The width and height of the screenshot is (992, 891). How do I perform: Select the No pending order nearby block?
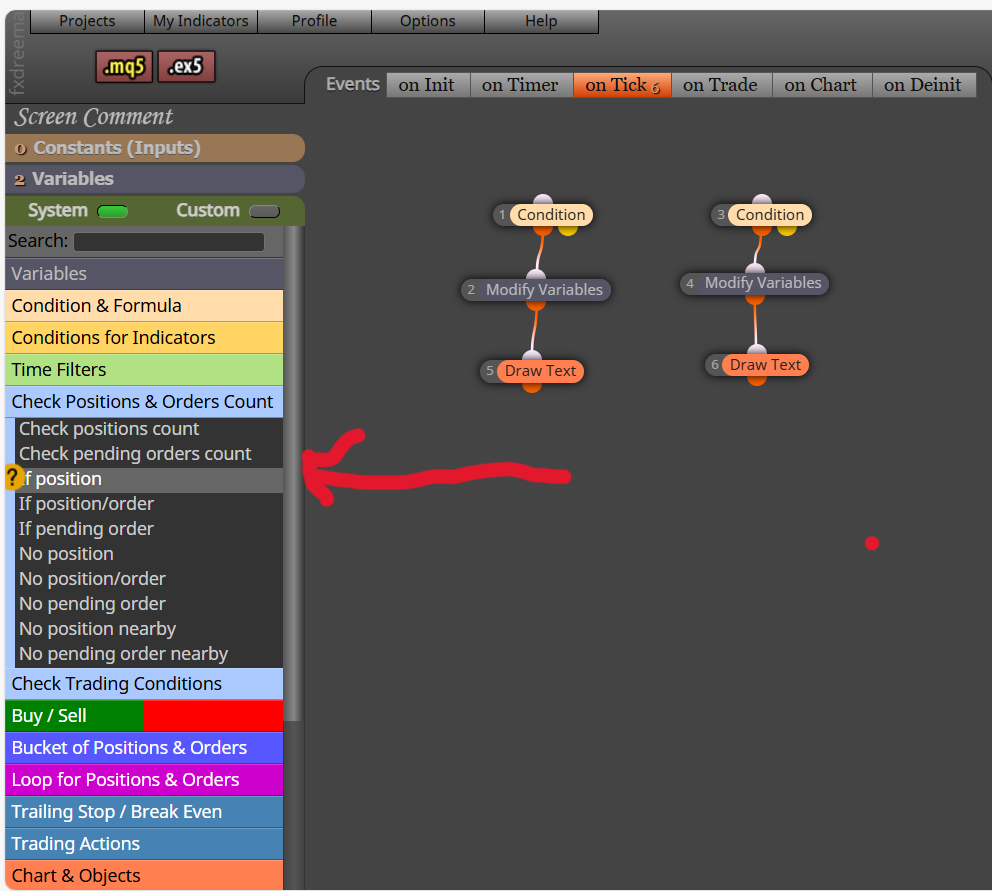point(149,654)
